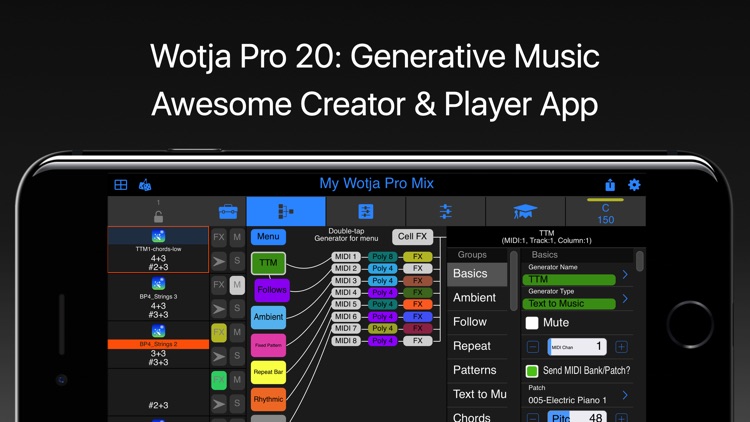Select the Basics group
Viewport: 750px width, 422px height.
coord(477,274)
